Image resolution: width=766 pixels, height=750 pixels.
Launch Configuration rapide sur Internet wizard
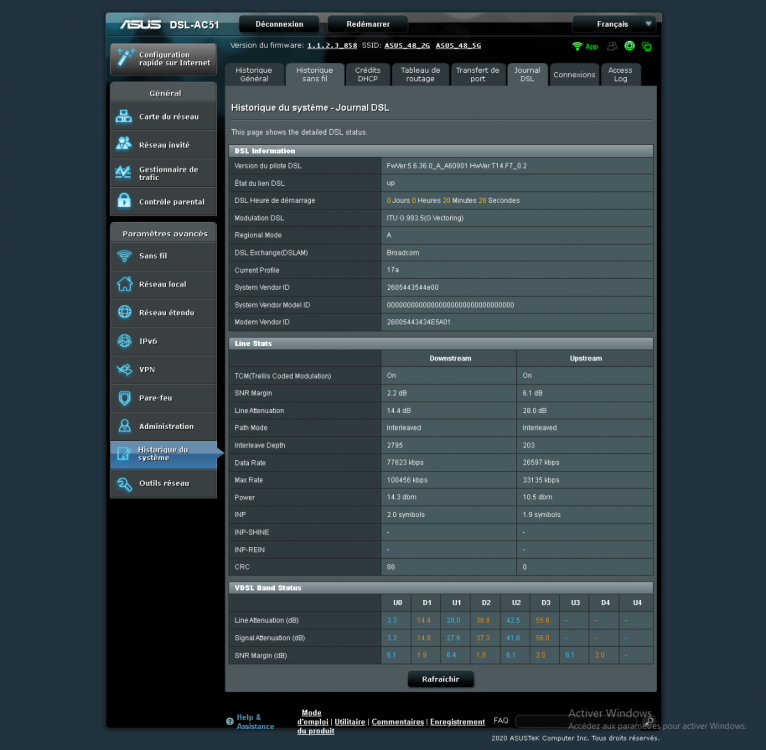163,59
